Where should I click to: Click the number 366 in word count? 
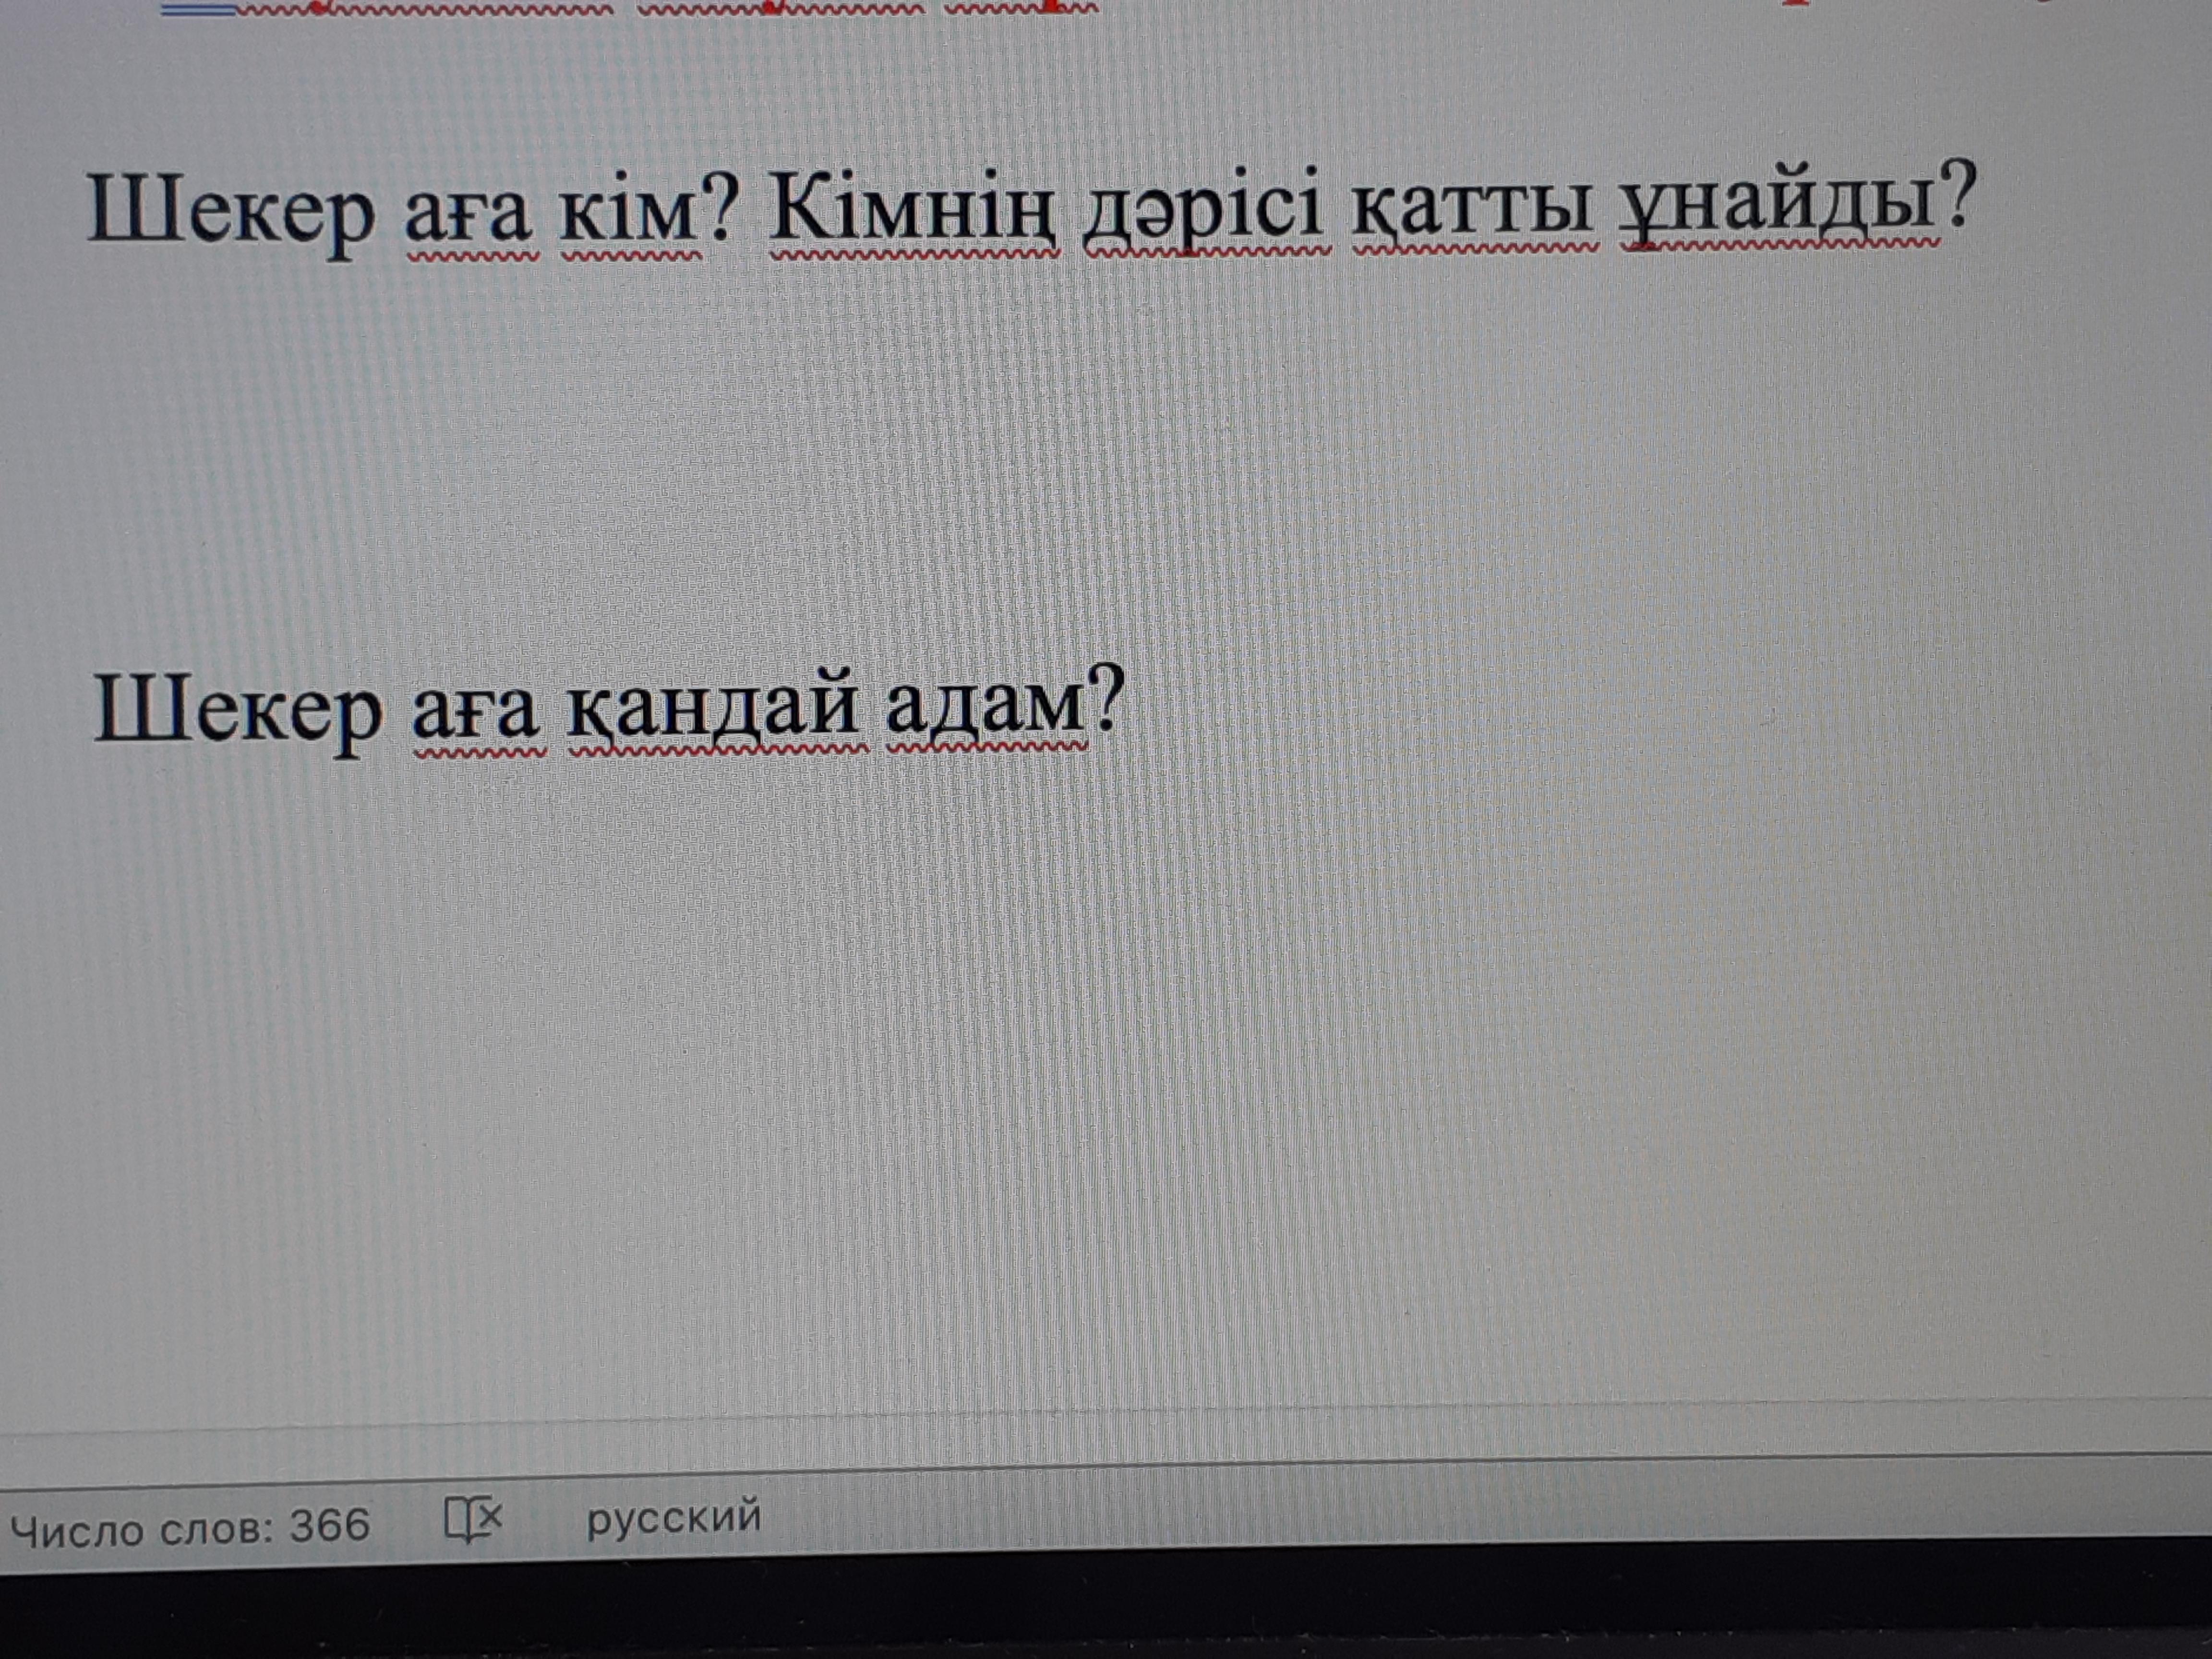[x=330, y=1526]
